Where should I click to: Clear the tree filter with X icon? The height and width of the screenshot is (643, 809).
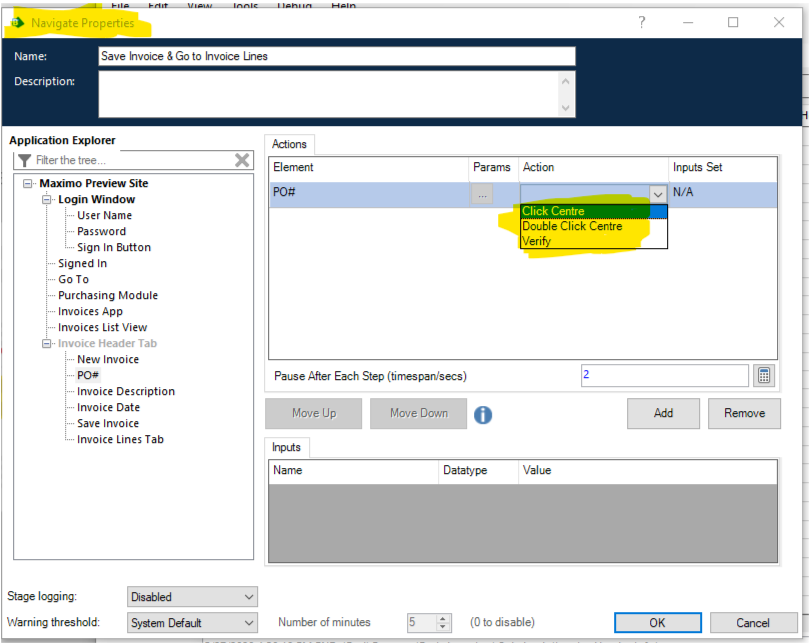click(x=242, y=160)
